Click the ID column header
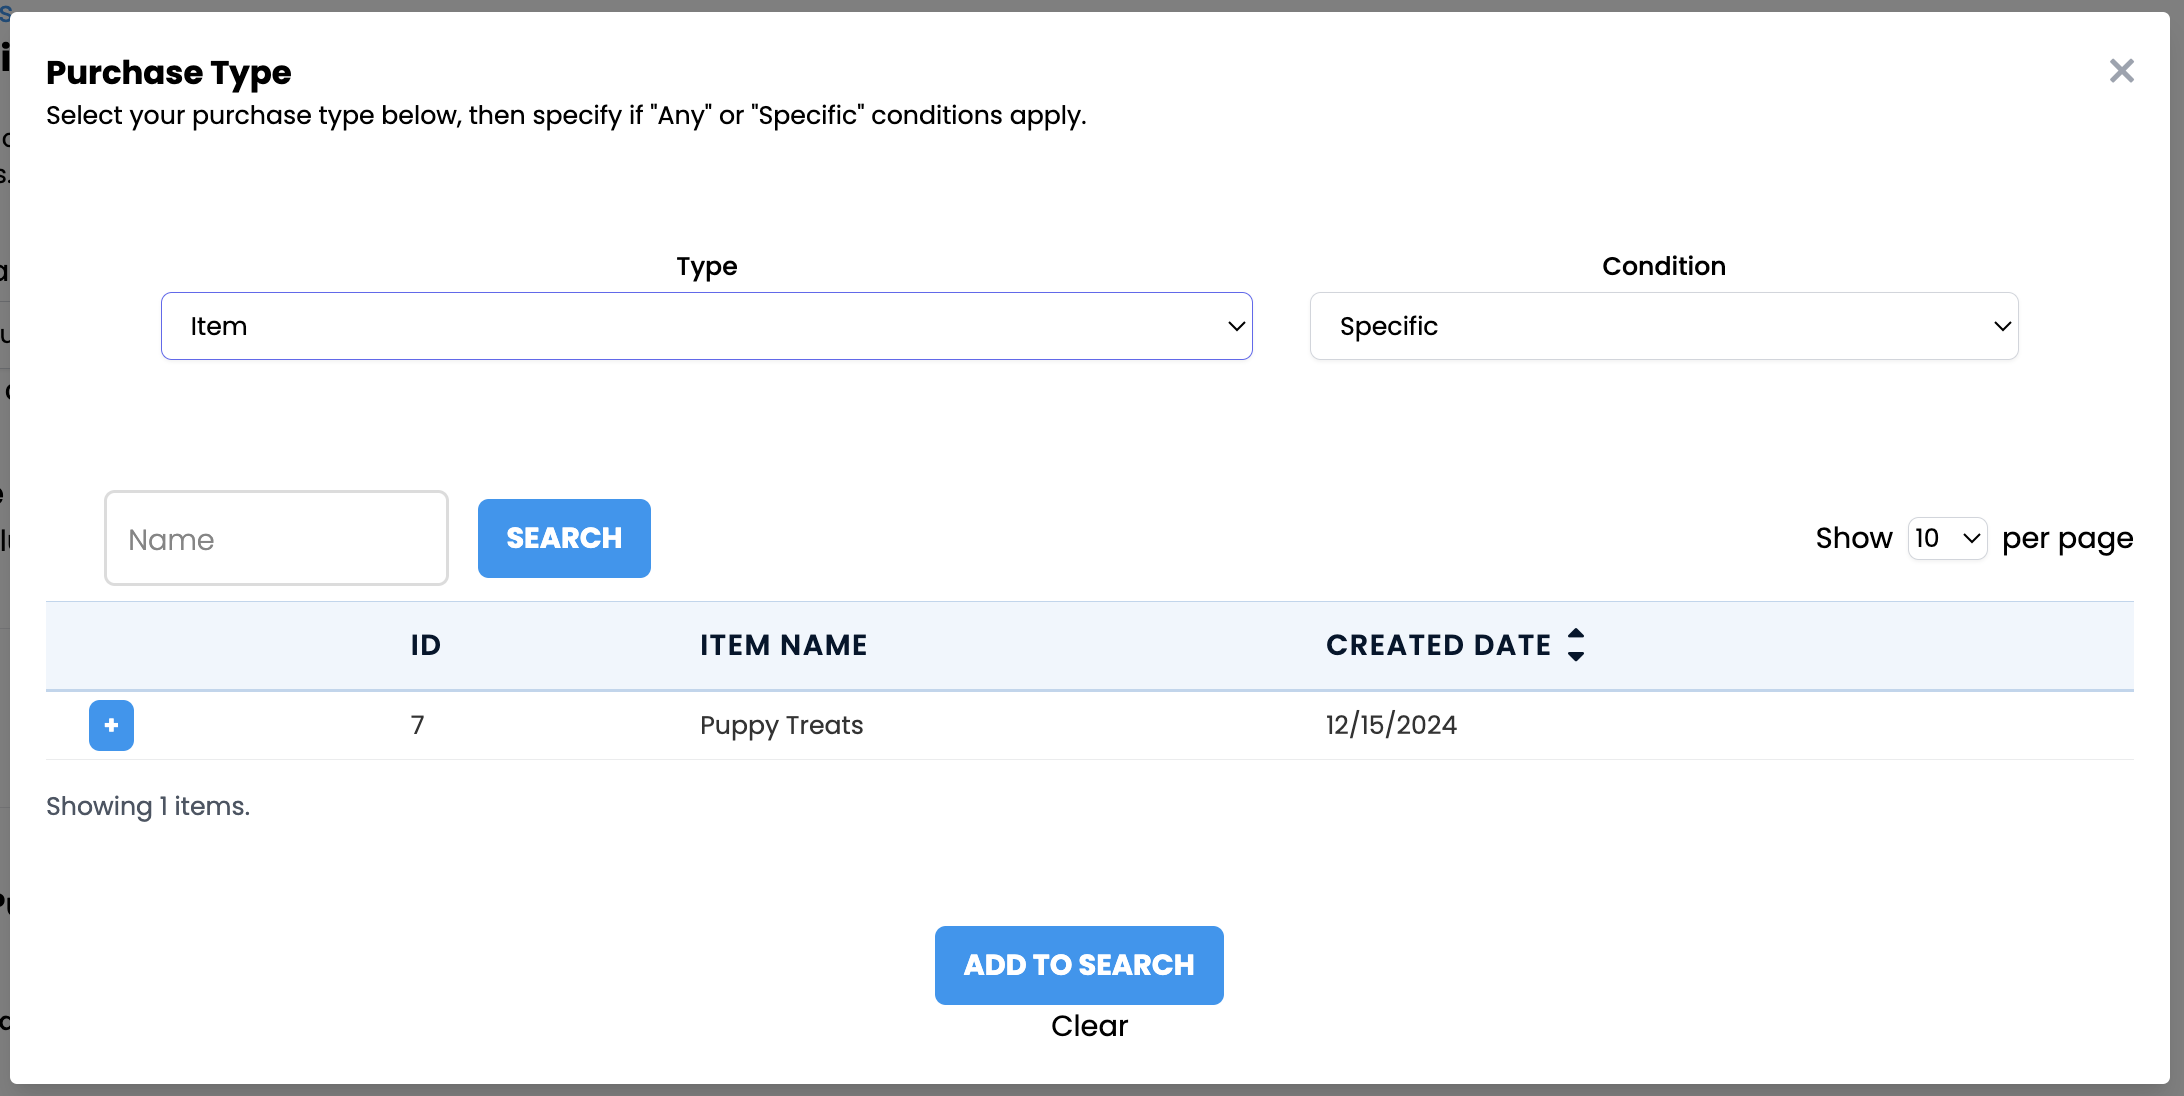The image size is (2184, 1096). click(425, 646)
